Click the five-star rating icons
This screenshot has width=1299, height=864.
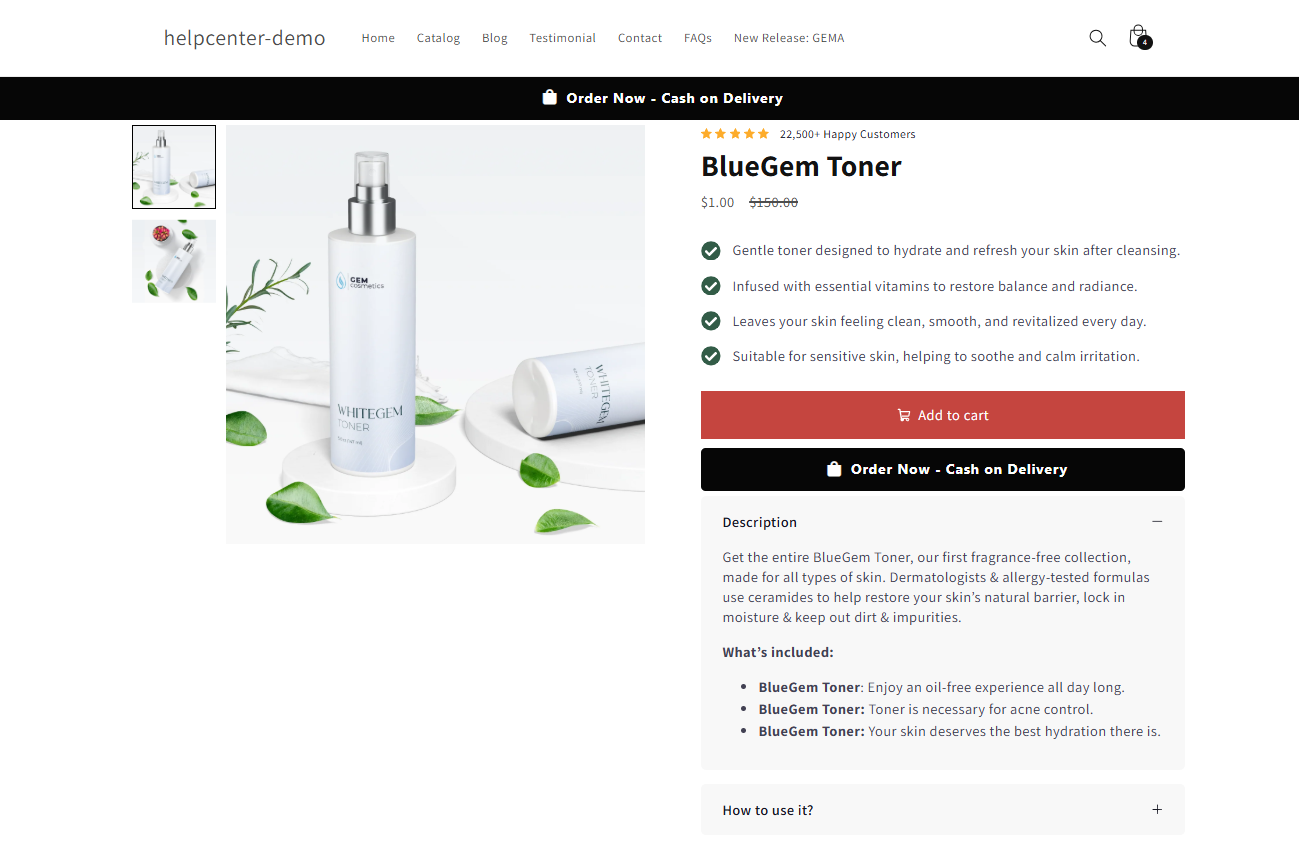pos(735,134)
